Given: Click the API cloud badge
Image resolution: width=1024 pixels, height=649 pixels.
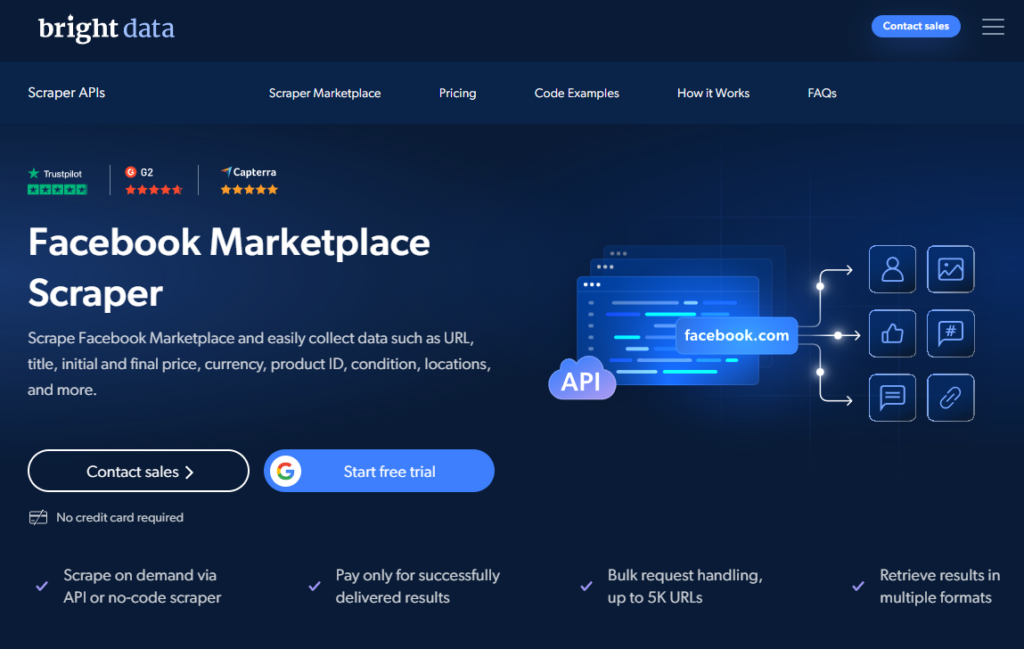Looking at the screenshot, I should point(582,379).
